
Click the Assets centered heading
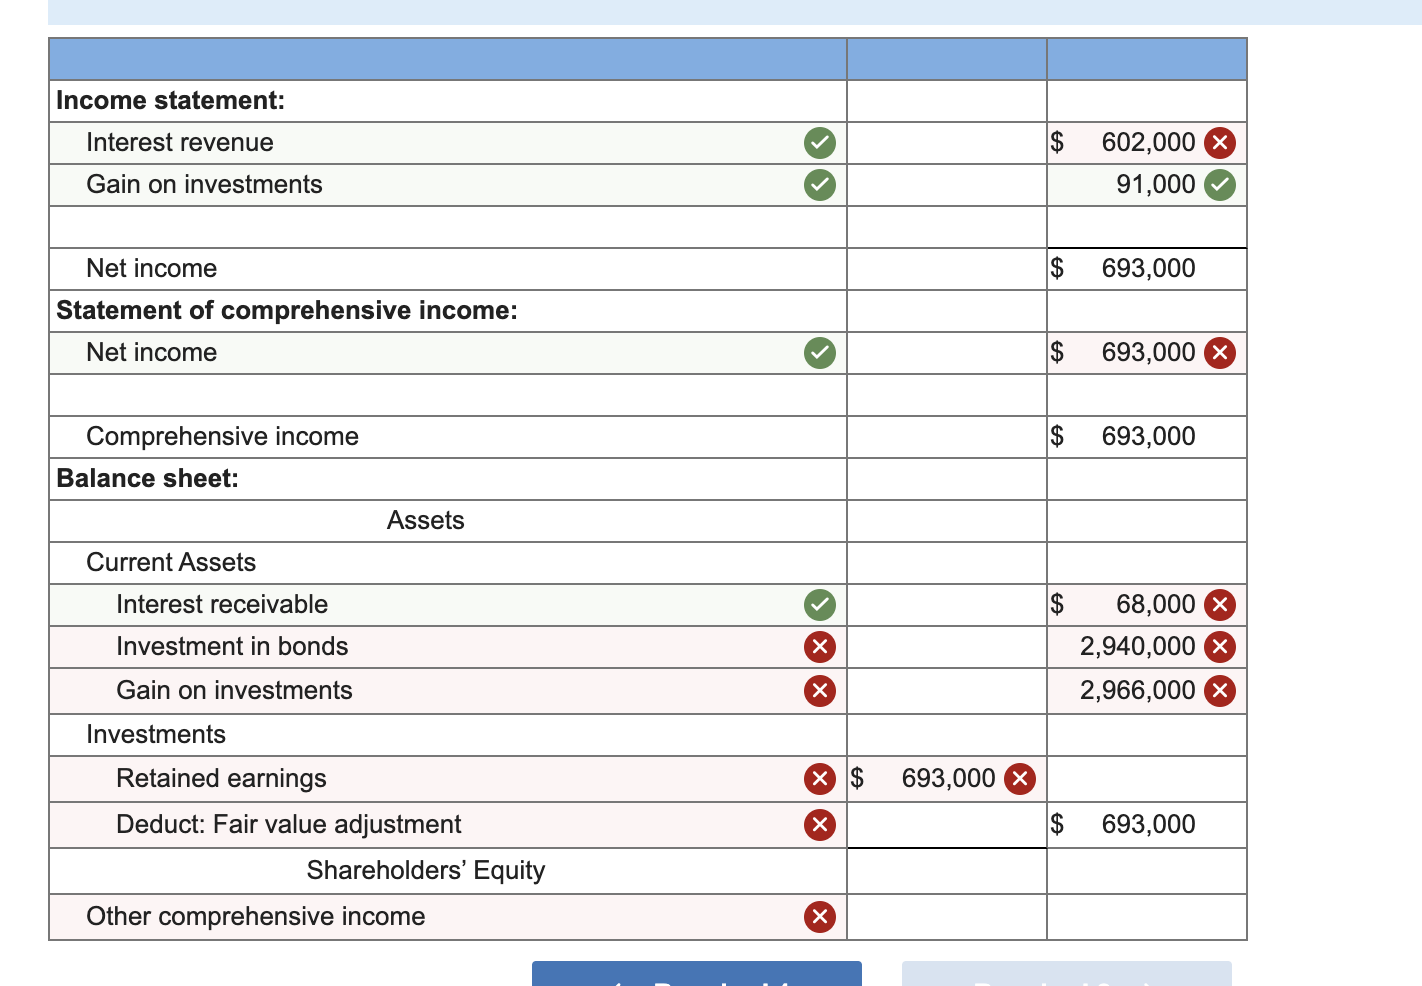point(426,521)
